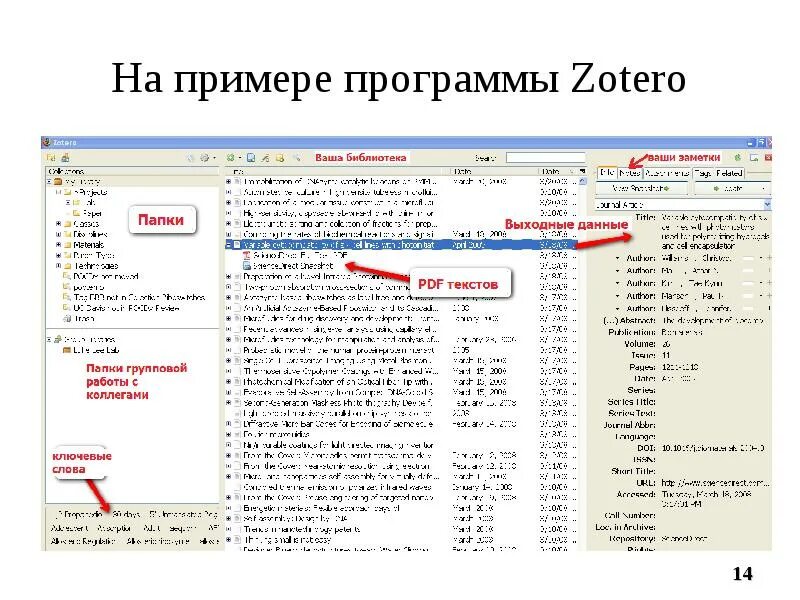800x600 pixels.
Task: Click the Issue field value 11
Action: [x=666, y=355]
